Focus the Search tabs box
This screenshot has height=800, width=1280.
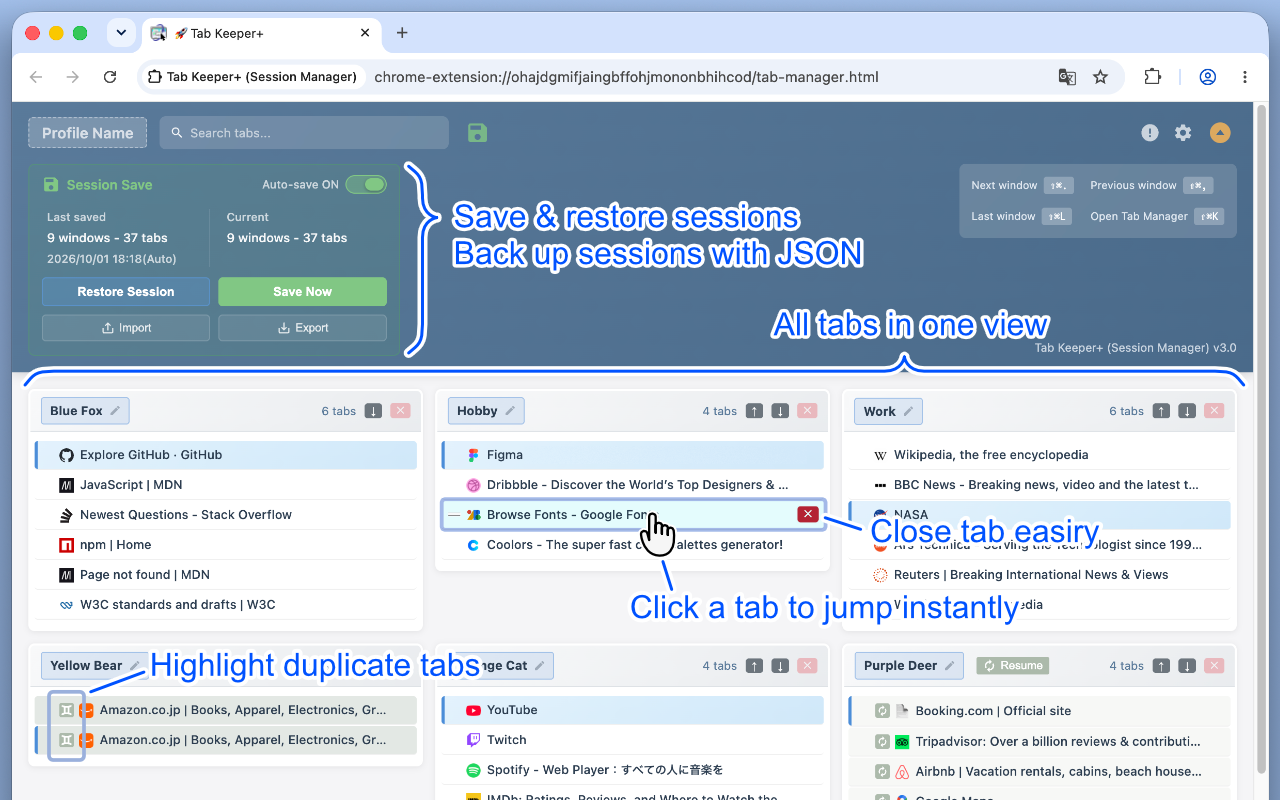[304, 133]
